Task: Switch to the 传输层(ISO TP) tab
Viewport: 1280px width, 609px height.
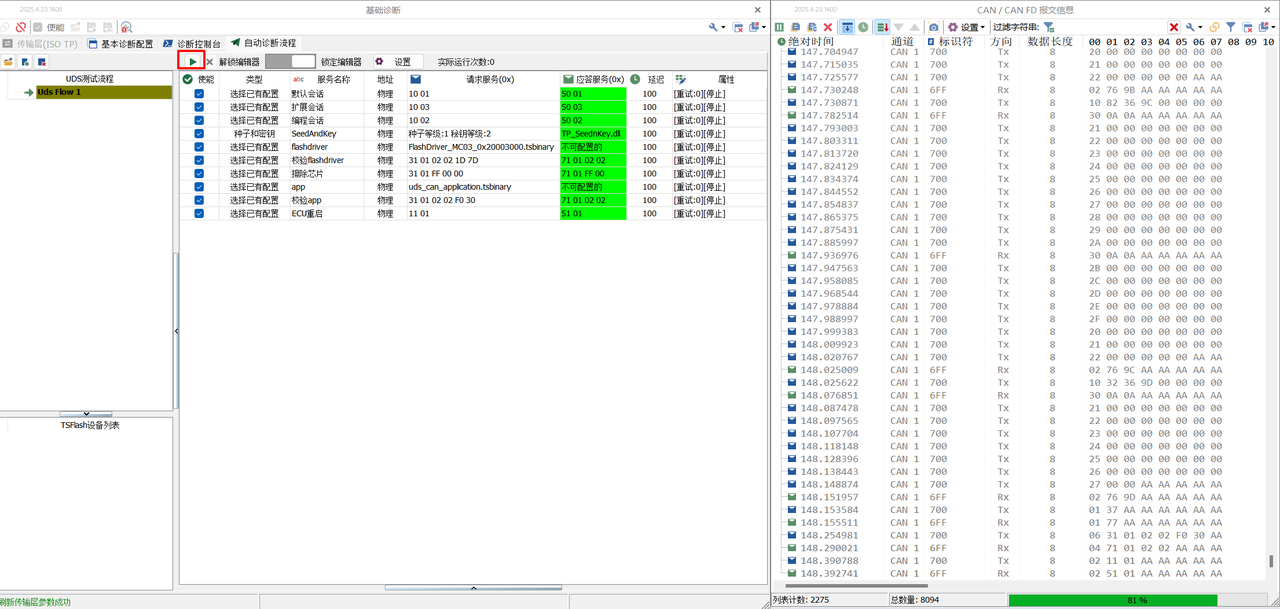Action: click(x=40, y=44)
